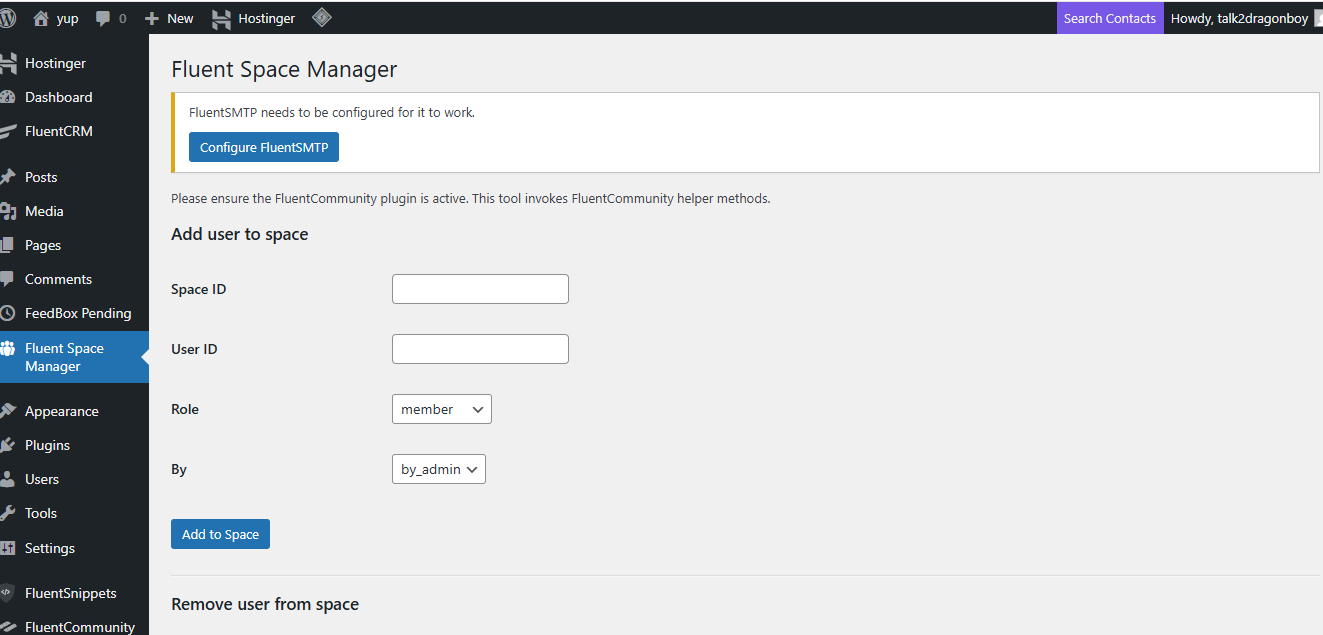Click the Pages icon in sidebar
The image size is (1323, 635).
pyautogui.click(x=8, y=245)
